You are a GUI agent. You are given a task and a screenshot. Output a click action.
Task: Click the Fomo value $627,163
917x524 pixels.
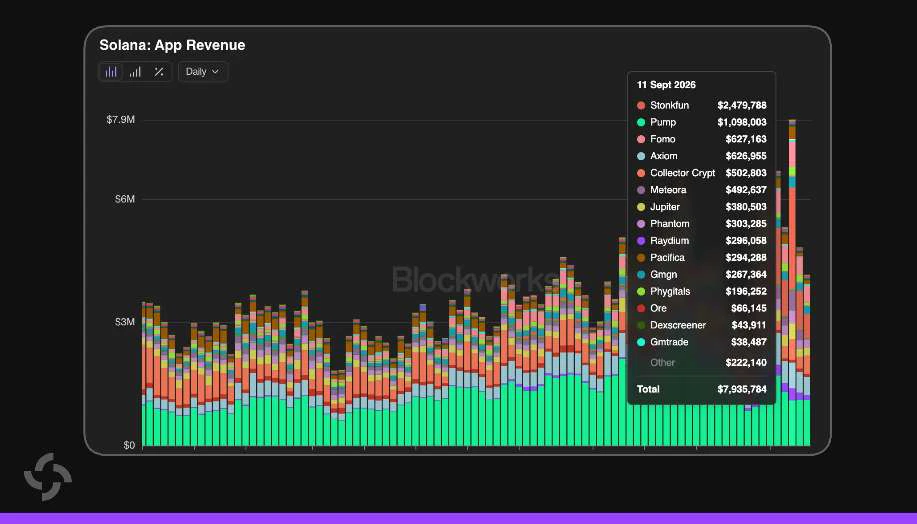(746, 139)
